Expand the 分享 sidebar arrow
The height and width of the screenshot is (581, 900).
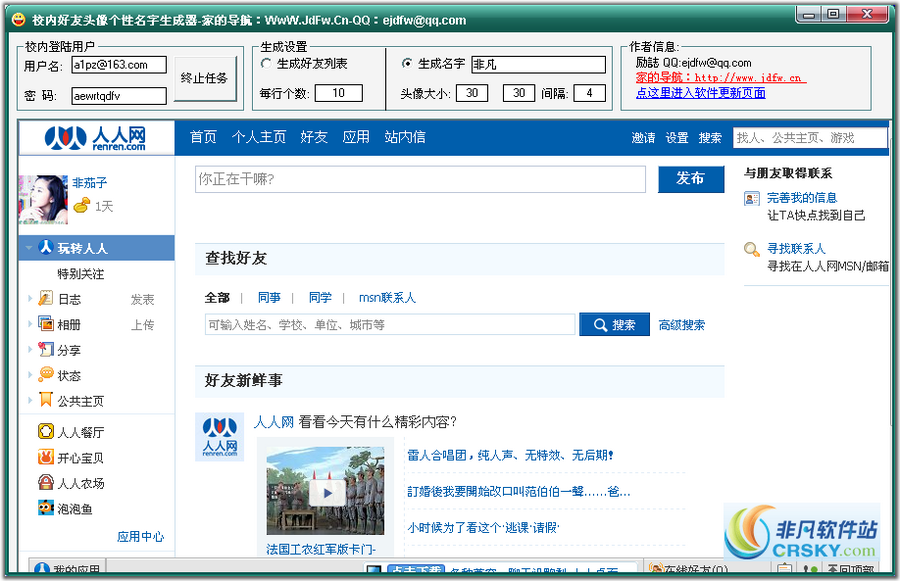30,349
